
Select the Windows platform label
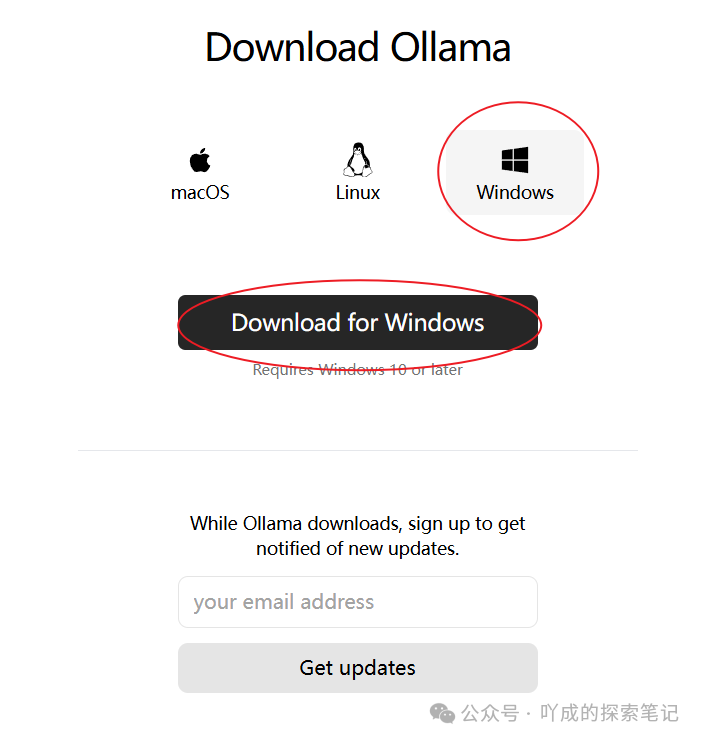point(515,193)
